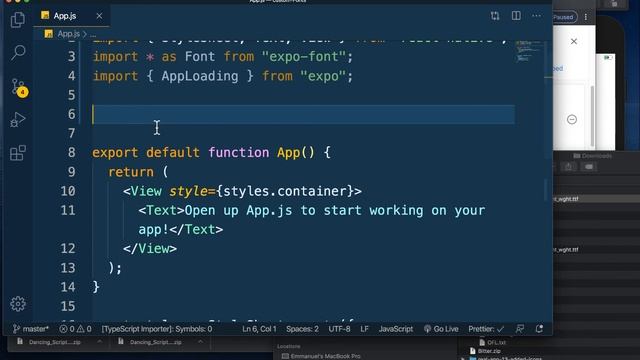Viewport: 640px width, 360px height.
Task: Click Ln 6, Col 1 status entry
Action: 259,329
